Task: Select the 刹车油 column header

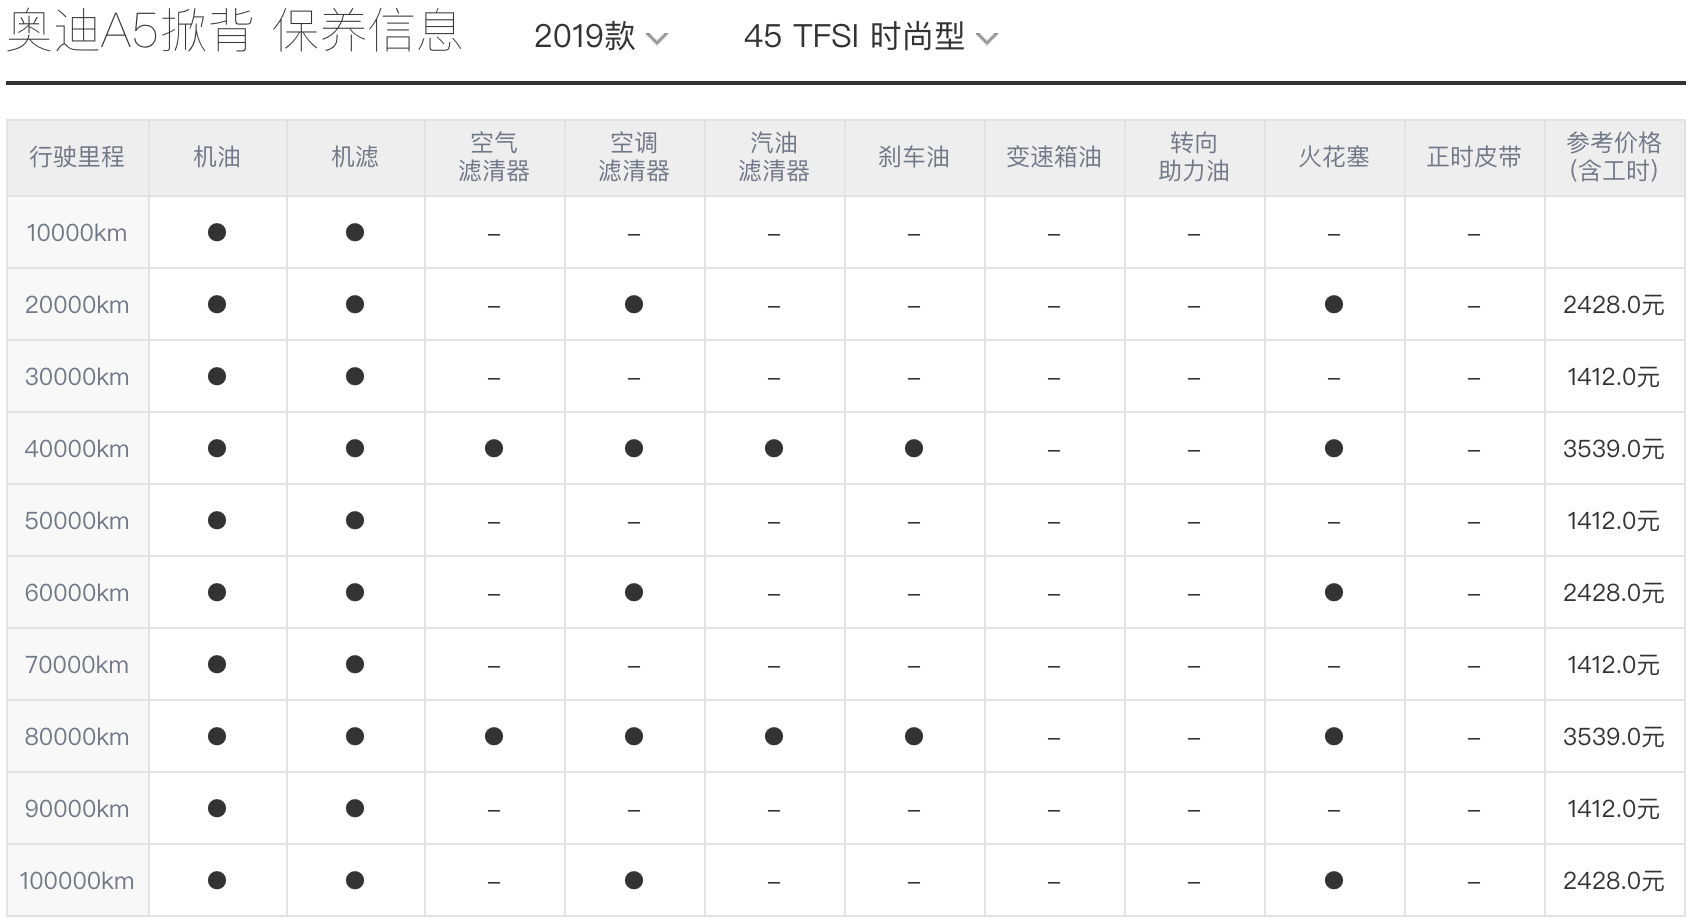Action: pos(914,157)
